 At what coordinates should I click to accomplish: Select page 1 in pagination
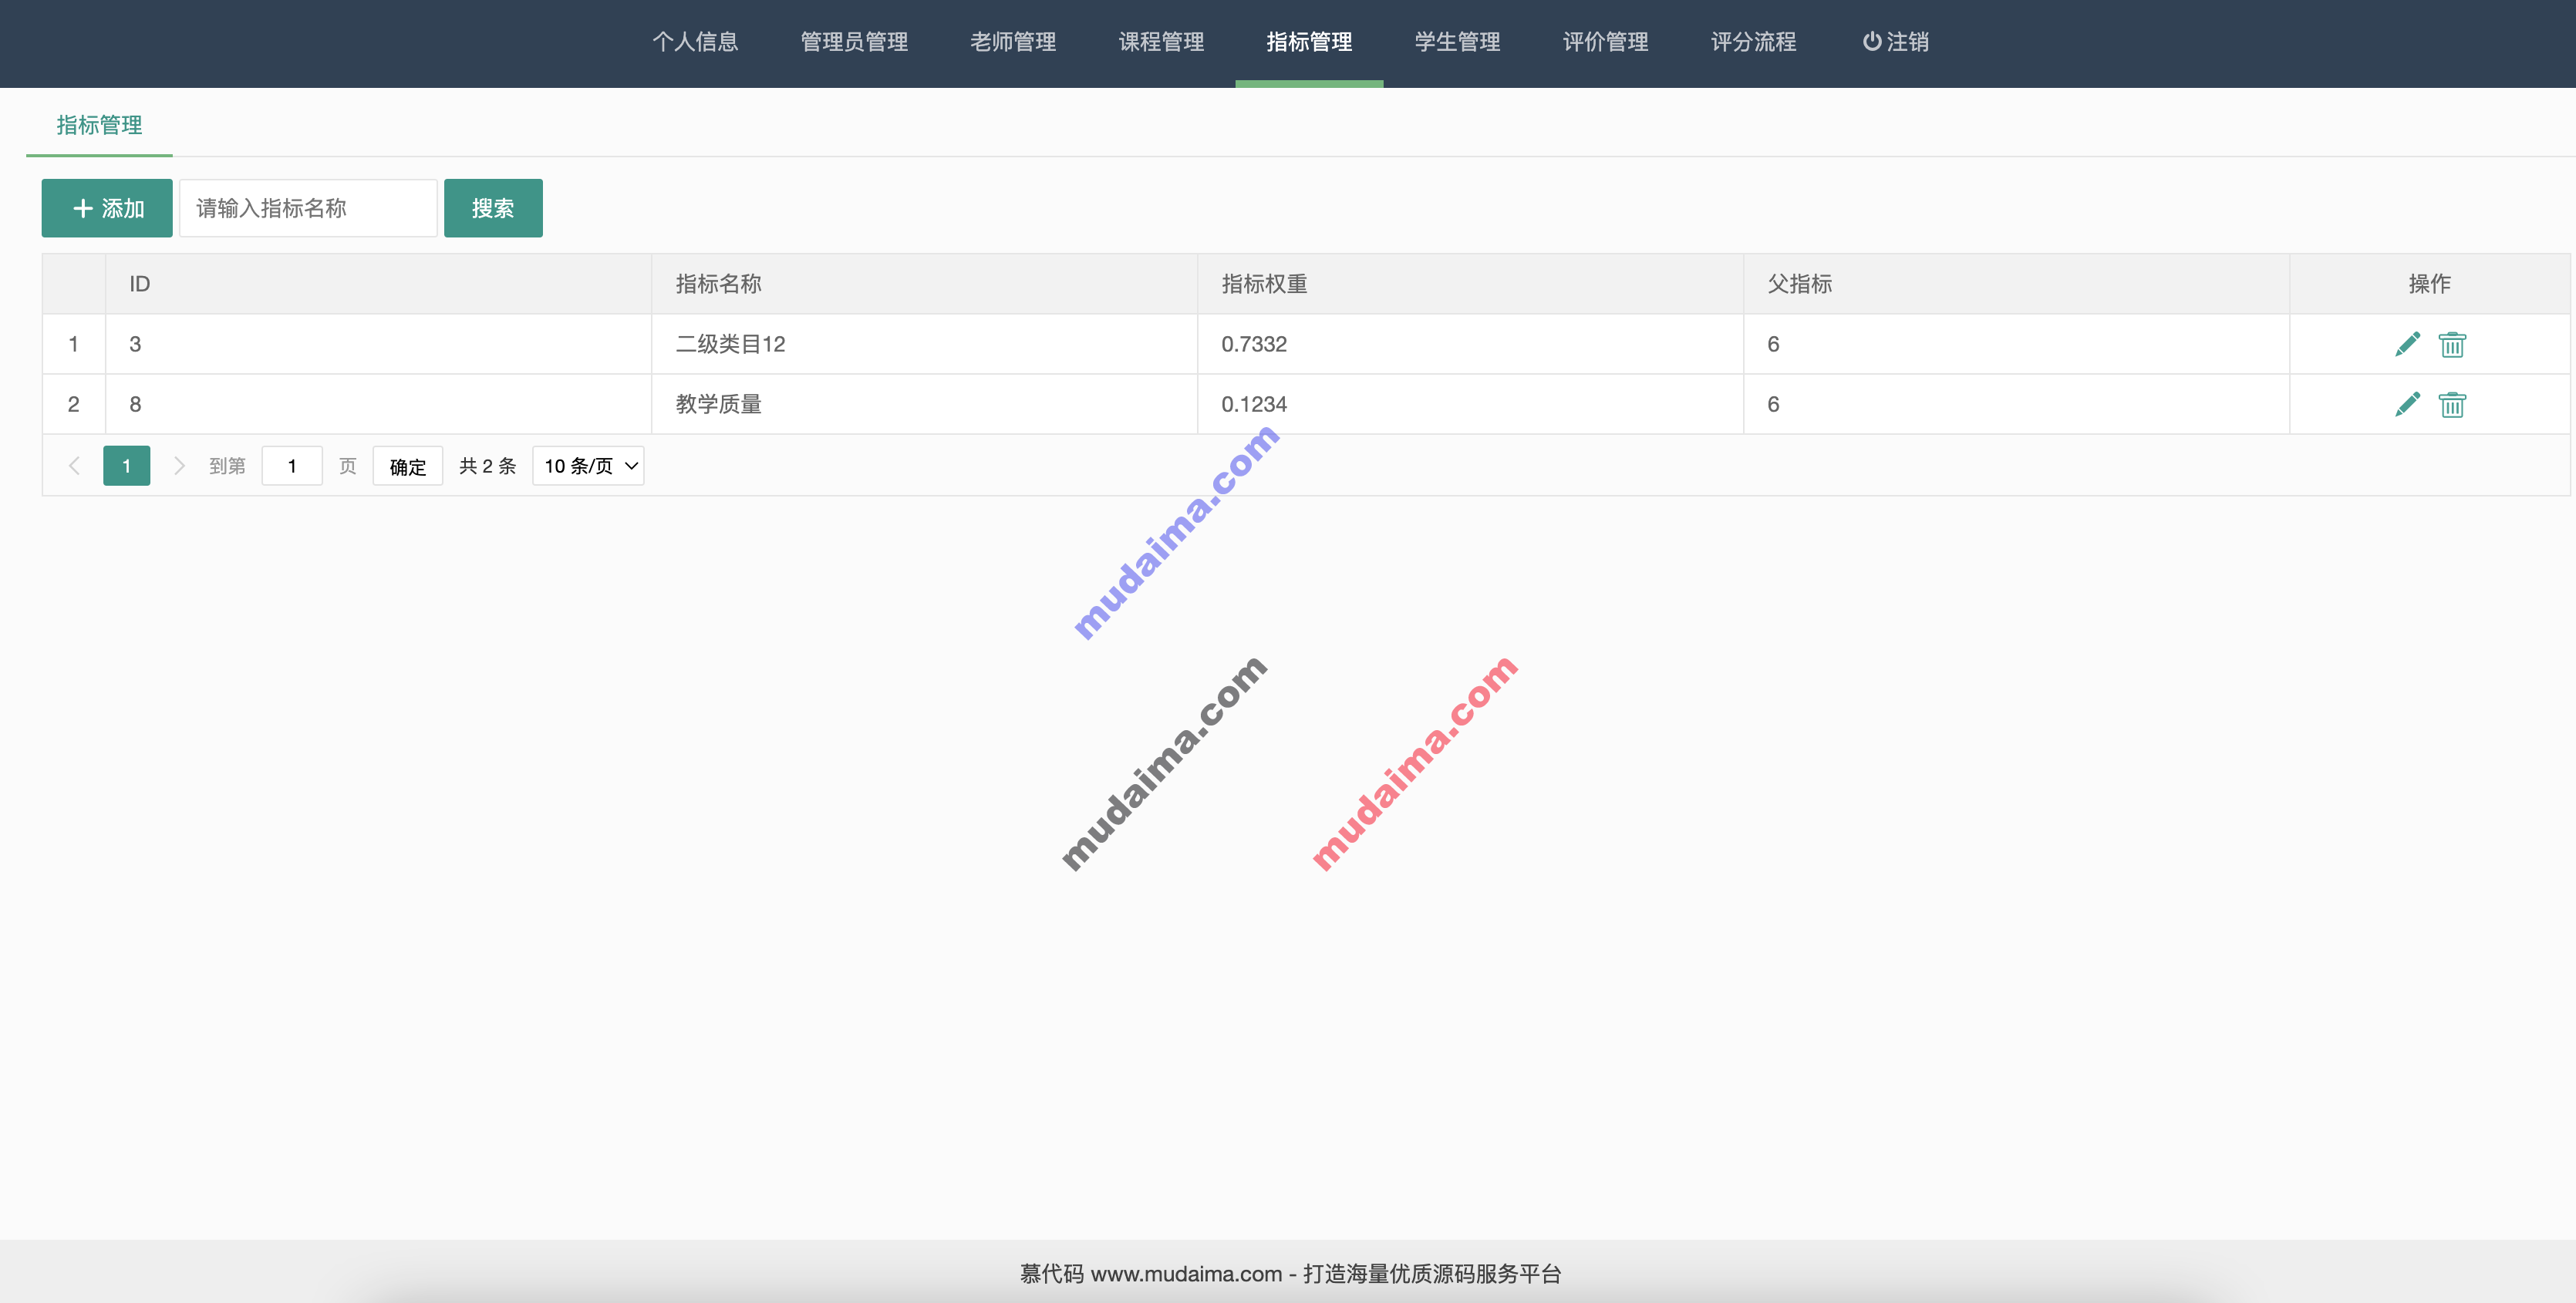127,466
